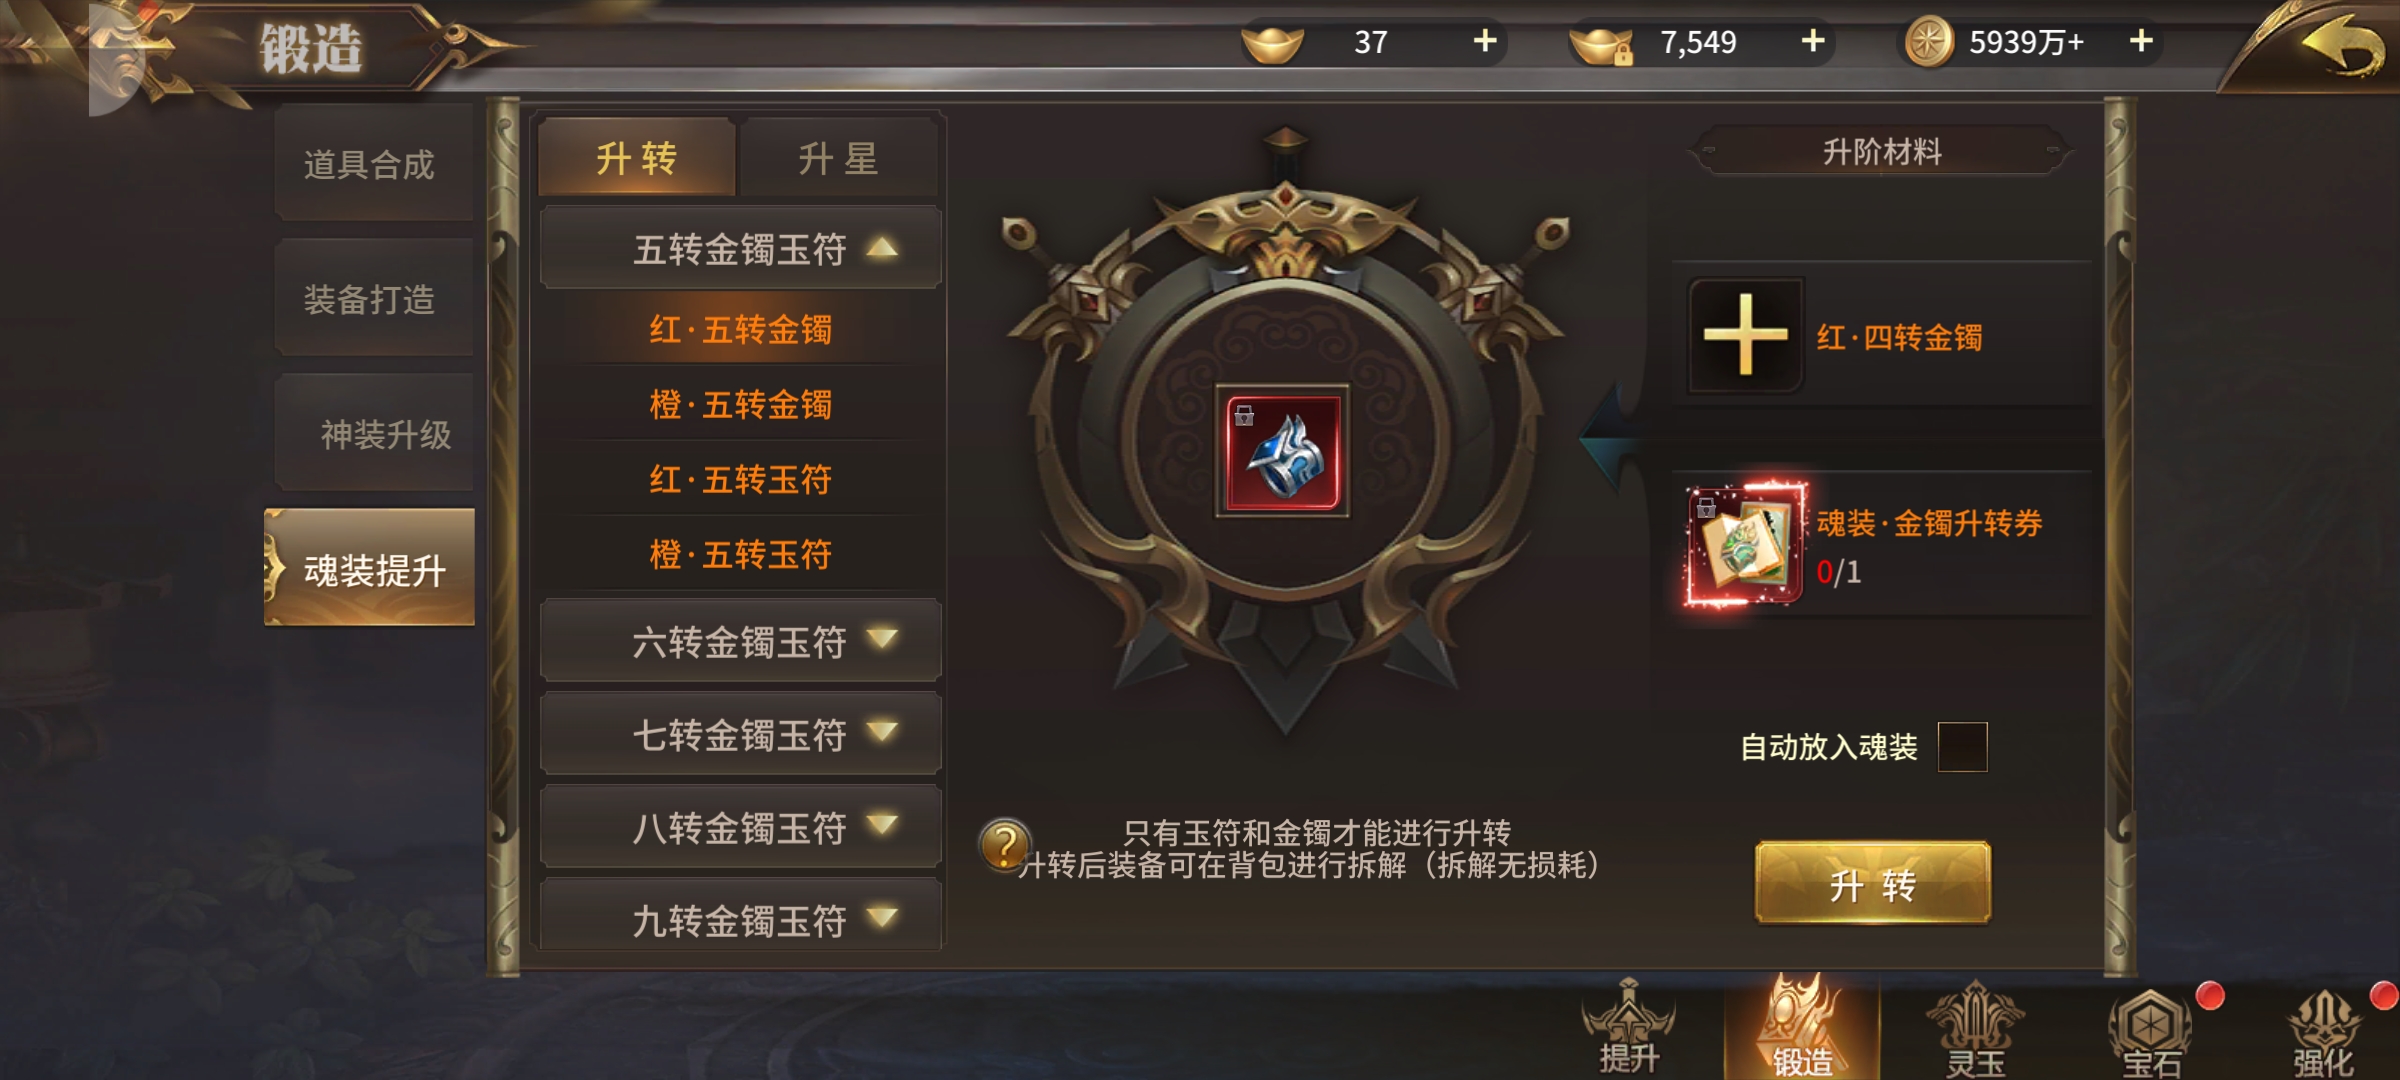The width and height of the screenshot is (2400, 1080).
Task: Add coins via plus next to 5939万+
Action: (2141, 41)
